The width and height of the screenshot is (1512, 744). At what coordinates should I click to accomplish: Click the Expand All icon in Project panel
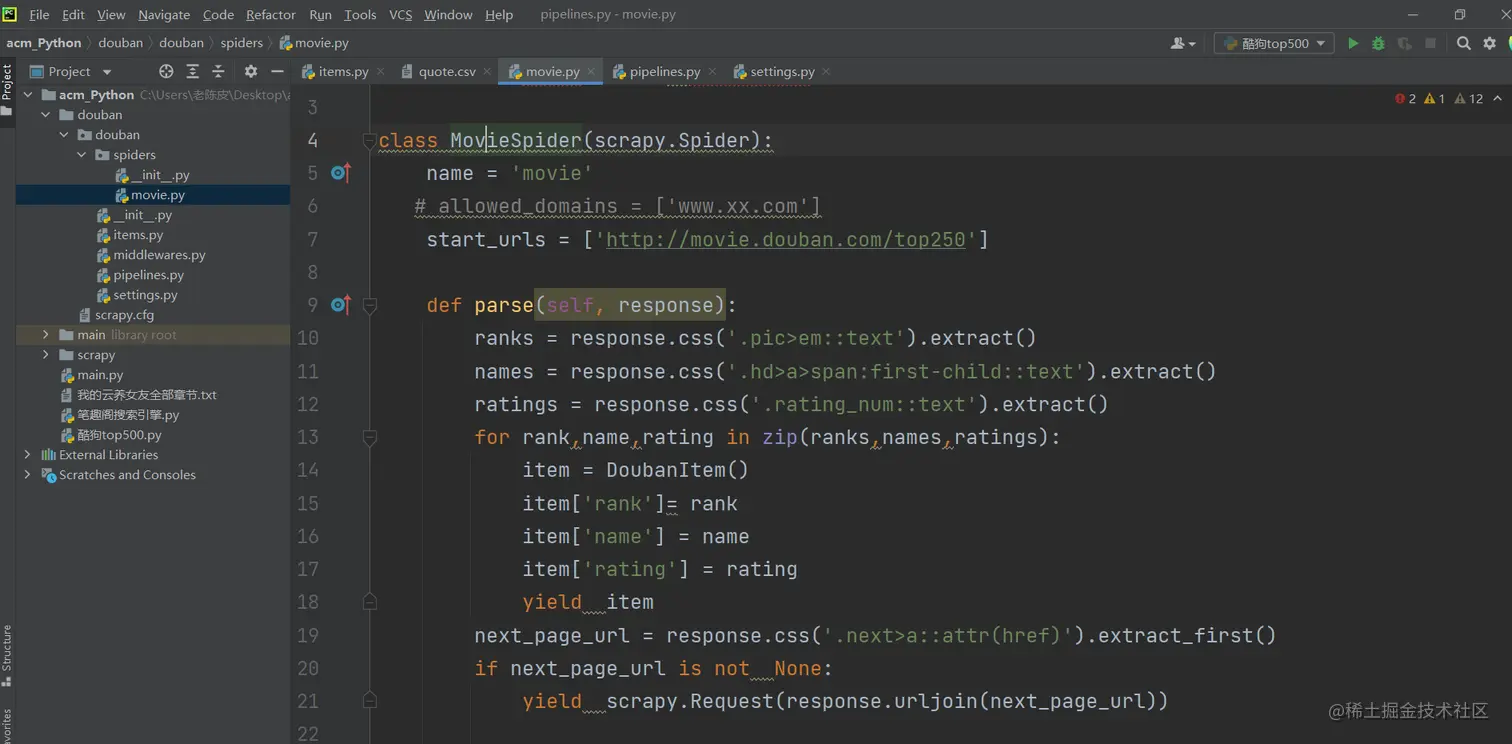click(193, 71)
